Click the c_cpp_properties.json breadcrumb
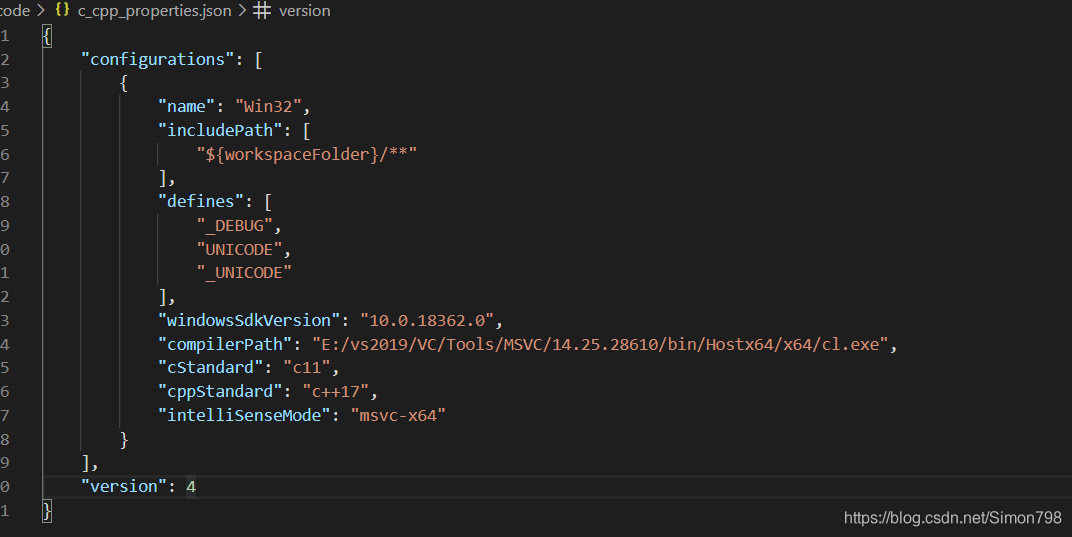1072x537 pixels. 155,11
